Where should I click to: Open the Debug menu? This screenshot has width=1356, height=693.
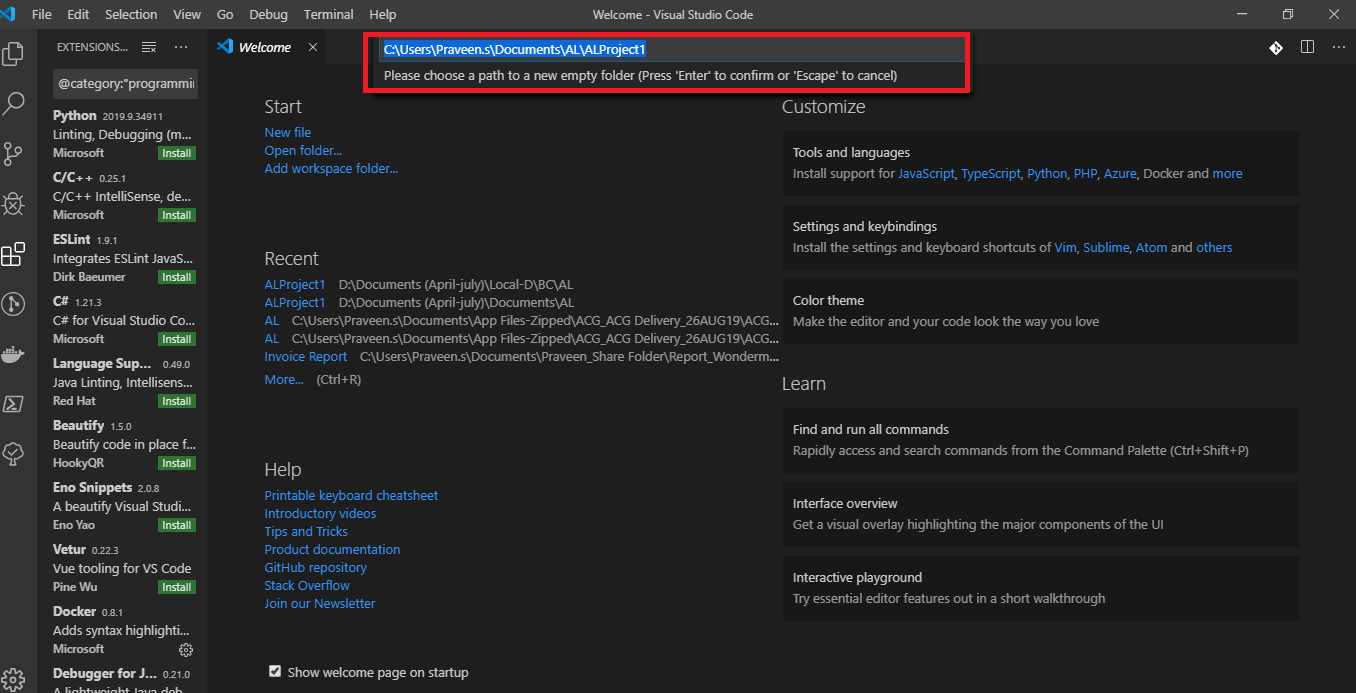(x=268, y=14)
